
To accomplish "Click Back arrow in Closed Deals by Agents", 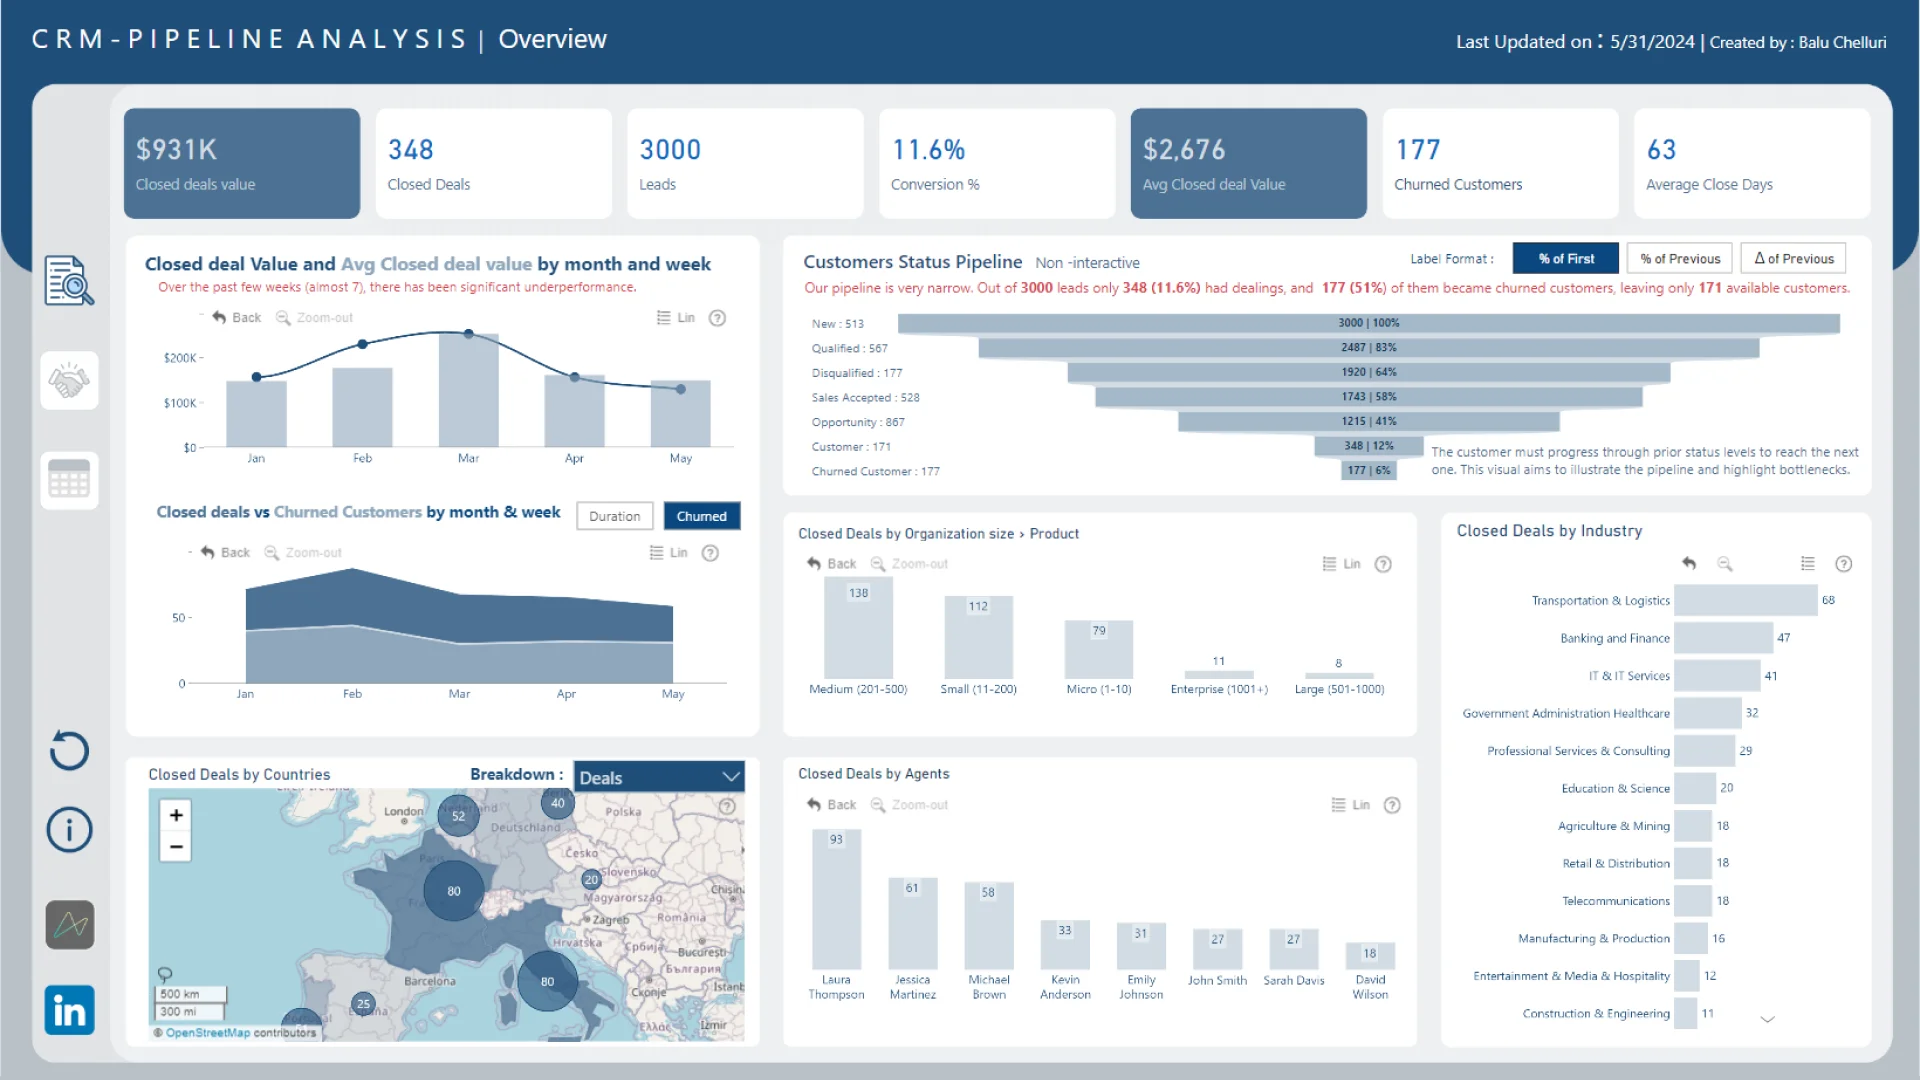I will [x=832, y=805].
